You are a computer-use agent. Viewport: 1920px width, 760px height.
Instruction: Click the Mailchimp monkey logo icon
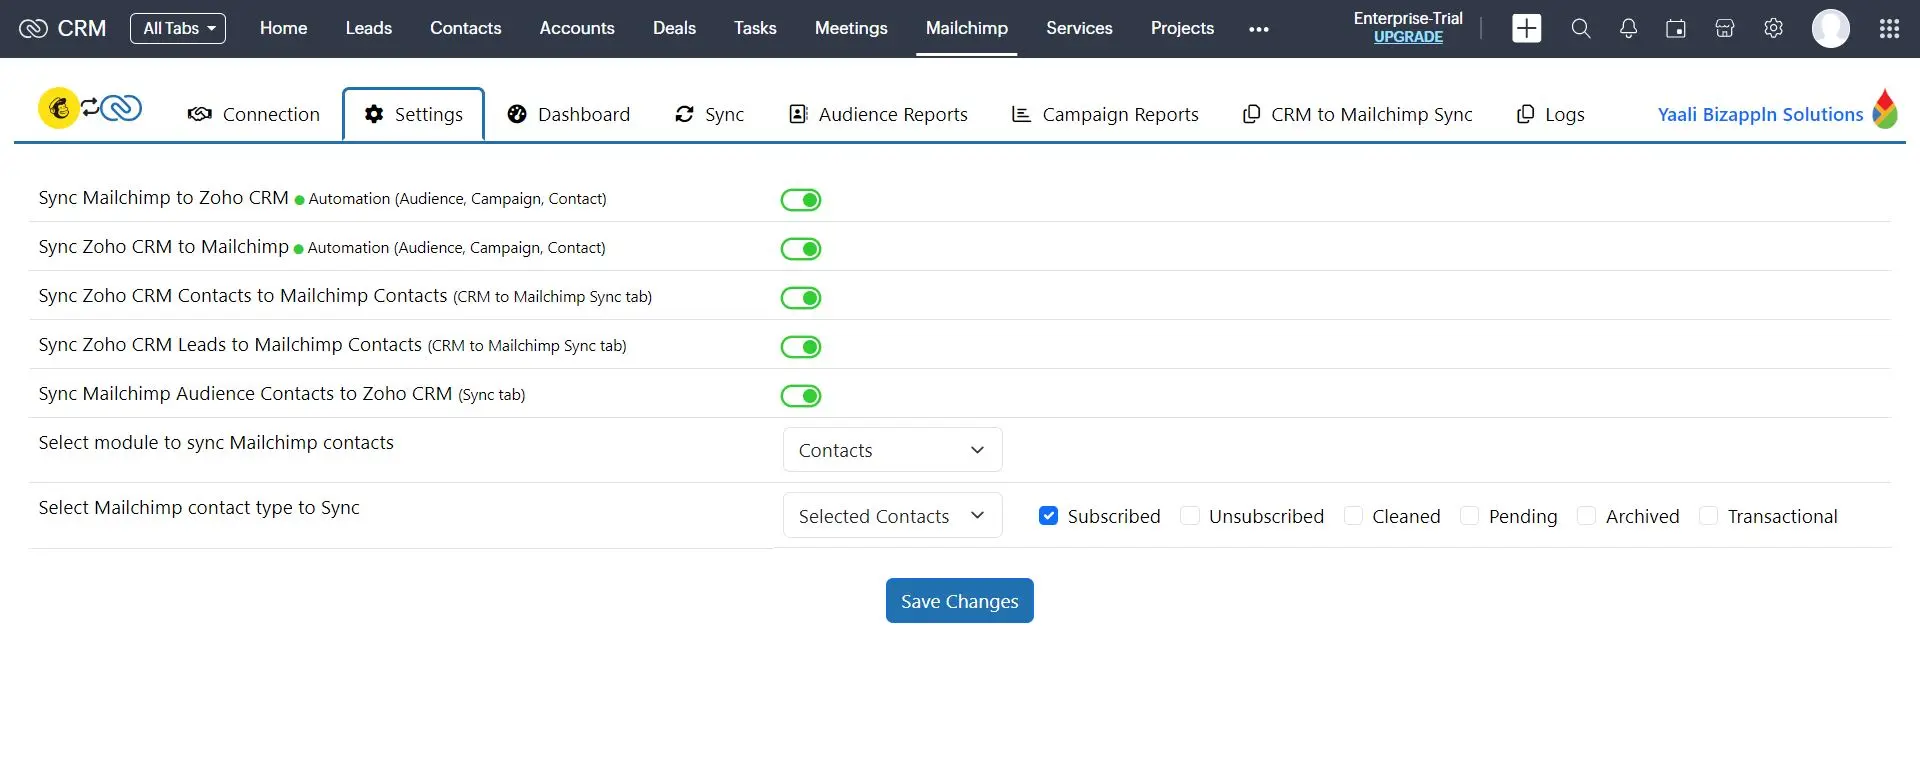59,108
